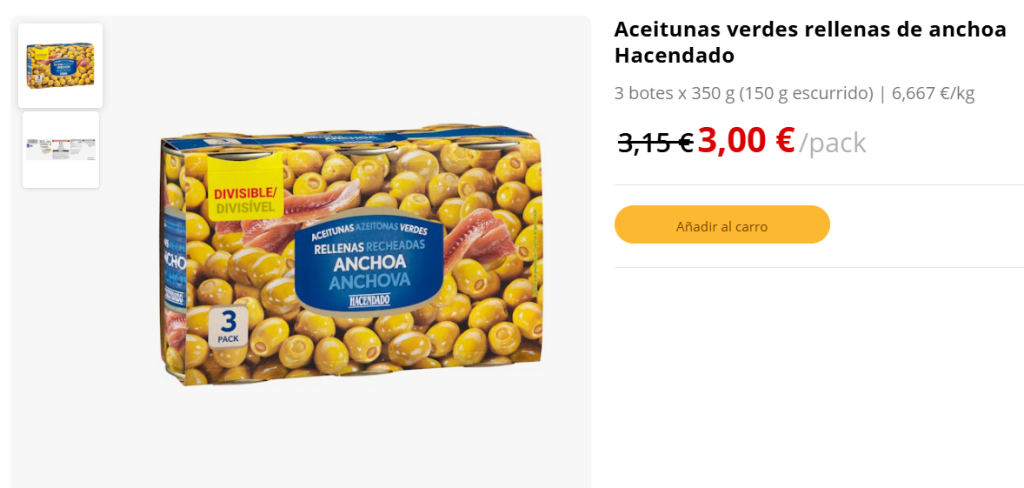Viewport: 1024px width, 488px height.
Task: Click the gray /pack unit label
Action: point(833,142)
